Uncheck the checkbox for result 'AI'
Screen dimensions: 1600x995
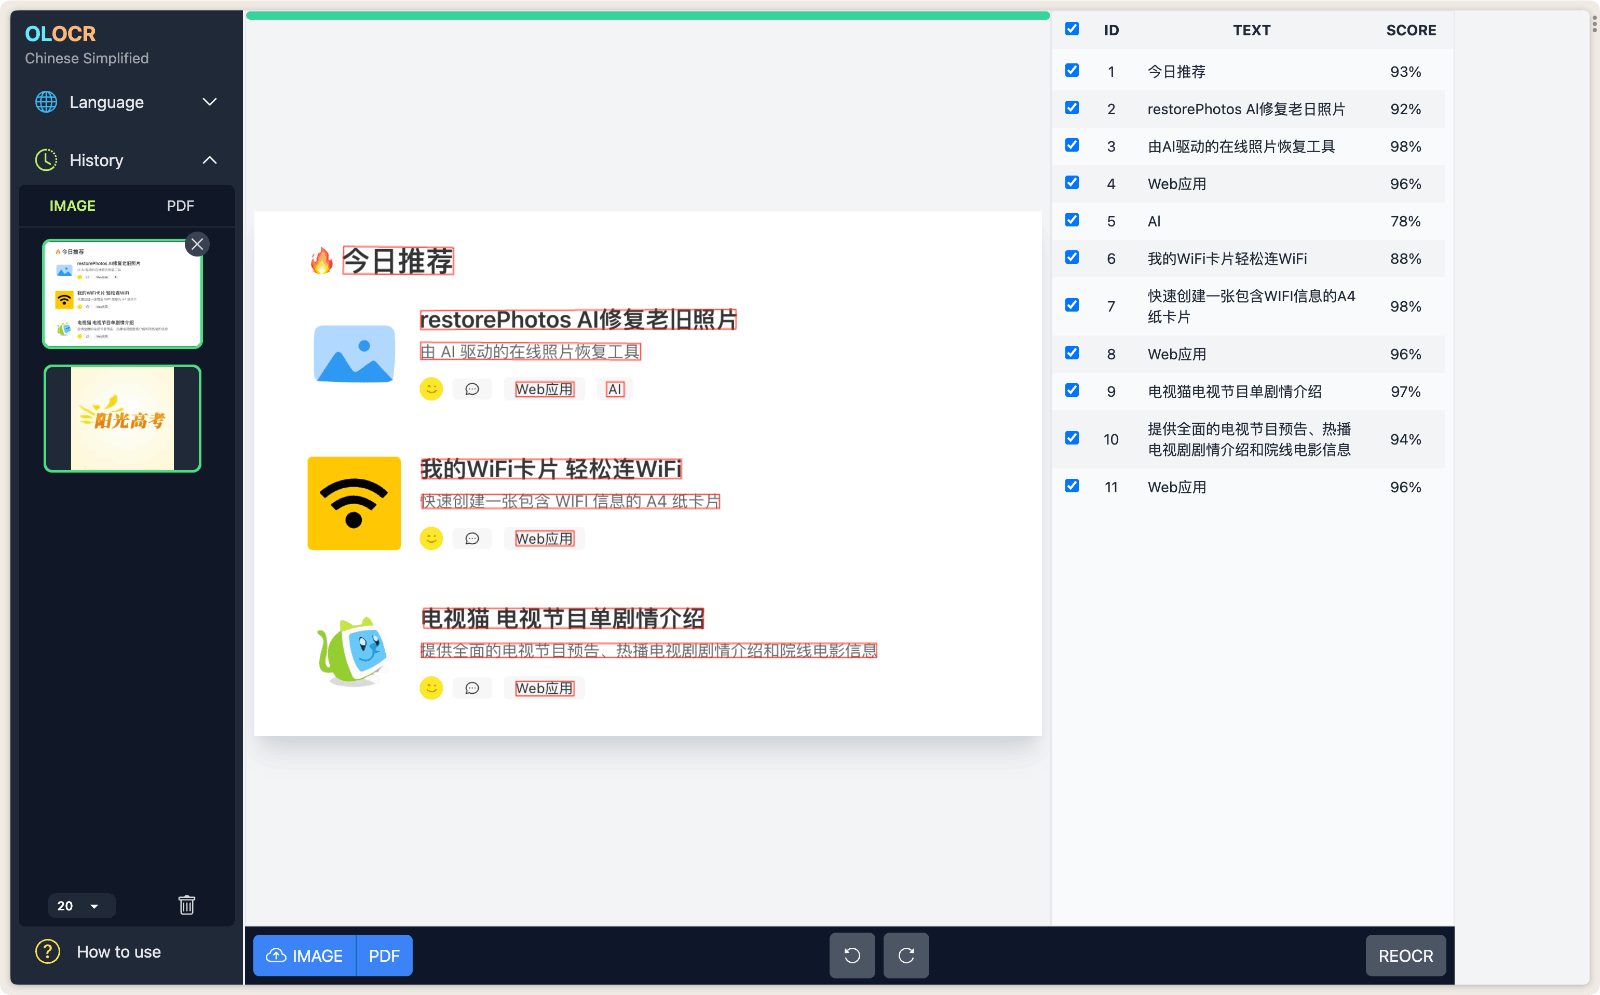coord(1072,220)
